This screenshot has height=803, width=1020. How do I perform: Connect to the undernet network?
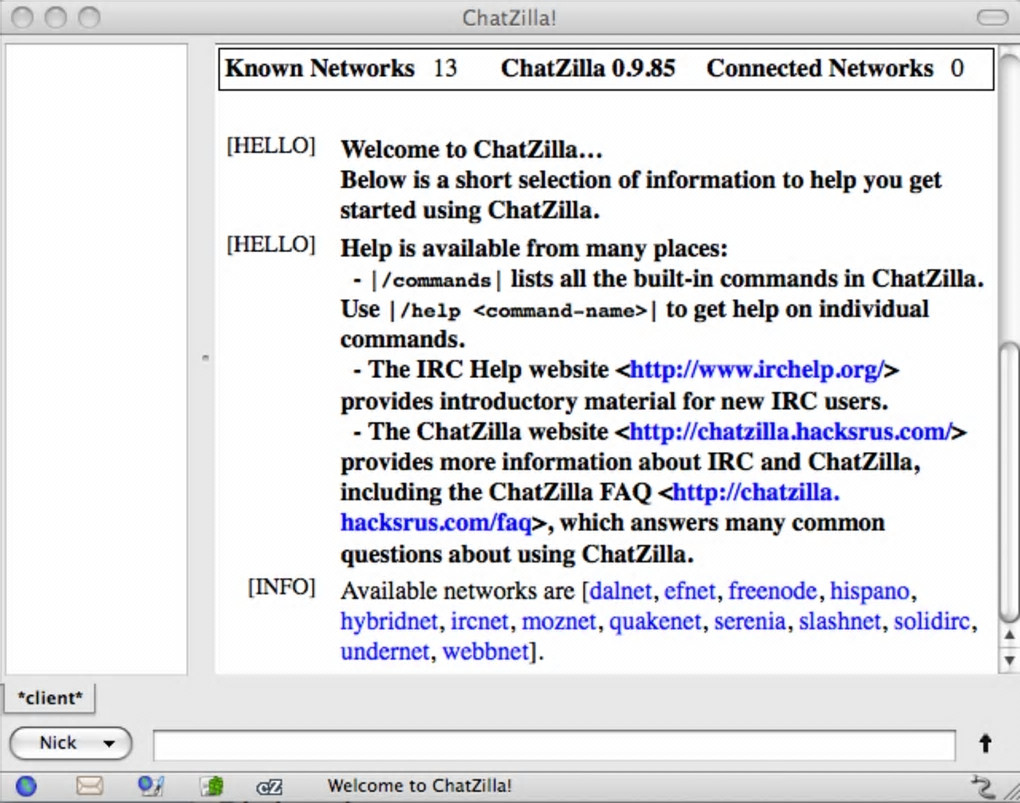[x=384, y=651]
